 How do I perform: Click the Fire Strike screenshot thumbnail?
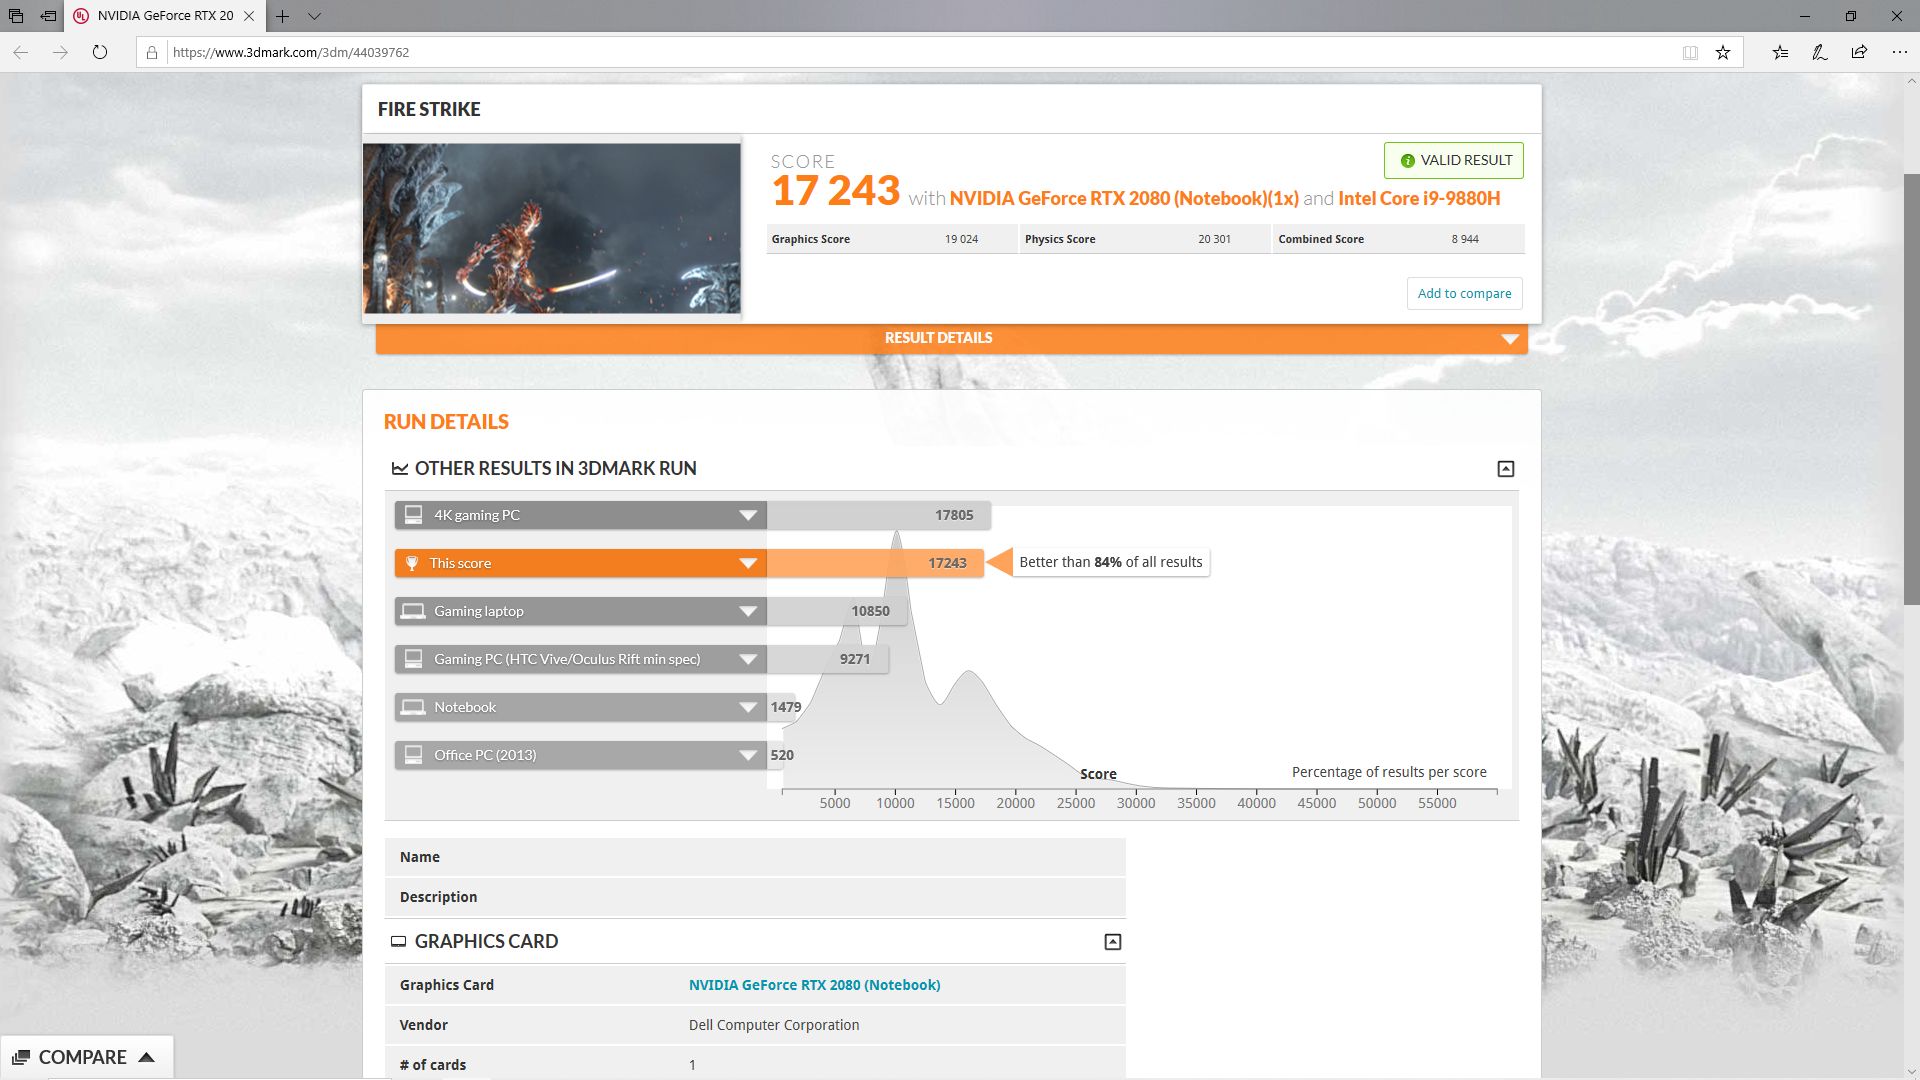pos(552,228)
